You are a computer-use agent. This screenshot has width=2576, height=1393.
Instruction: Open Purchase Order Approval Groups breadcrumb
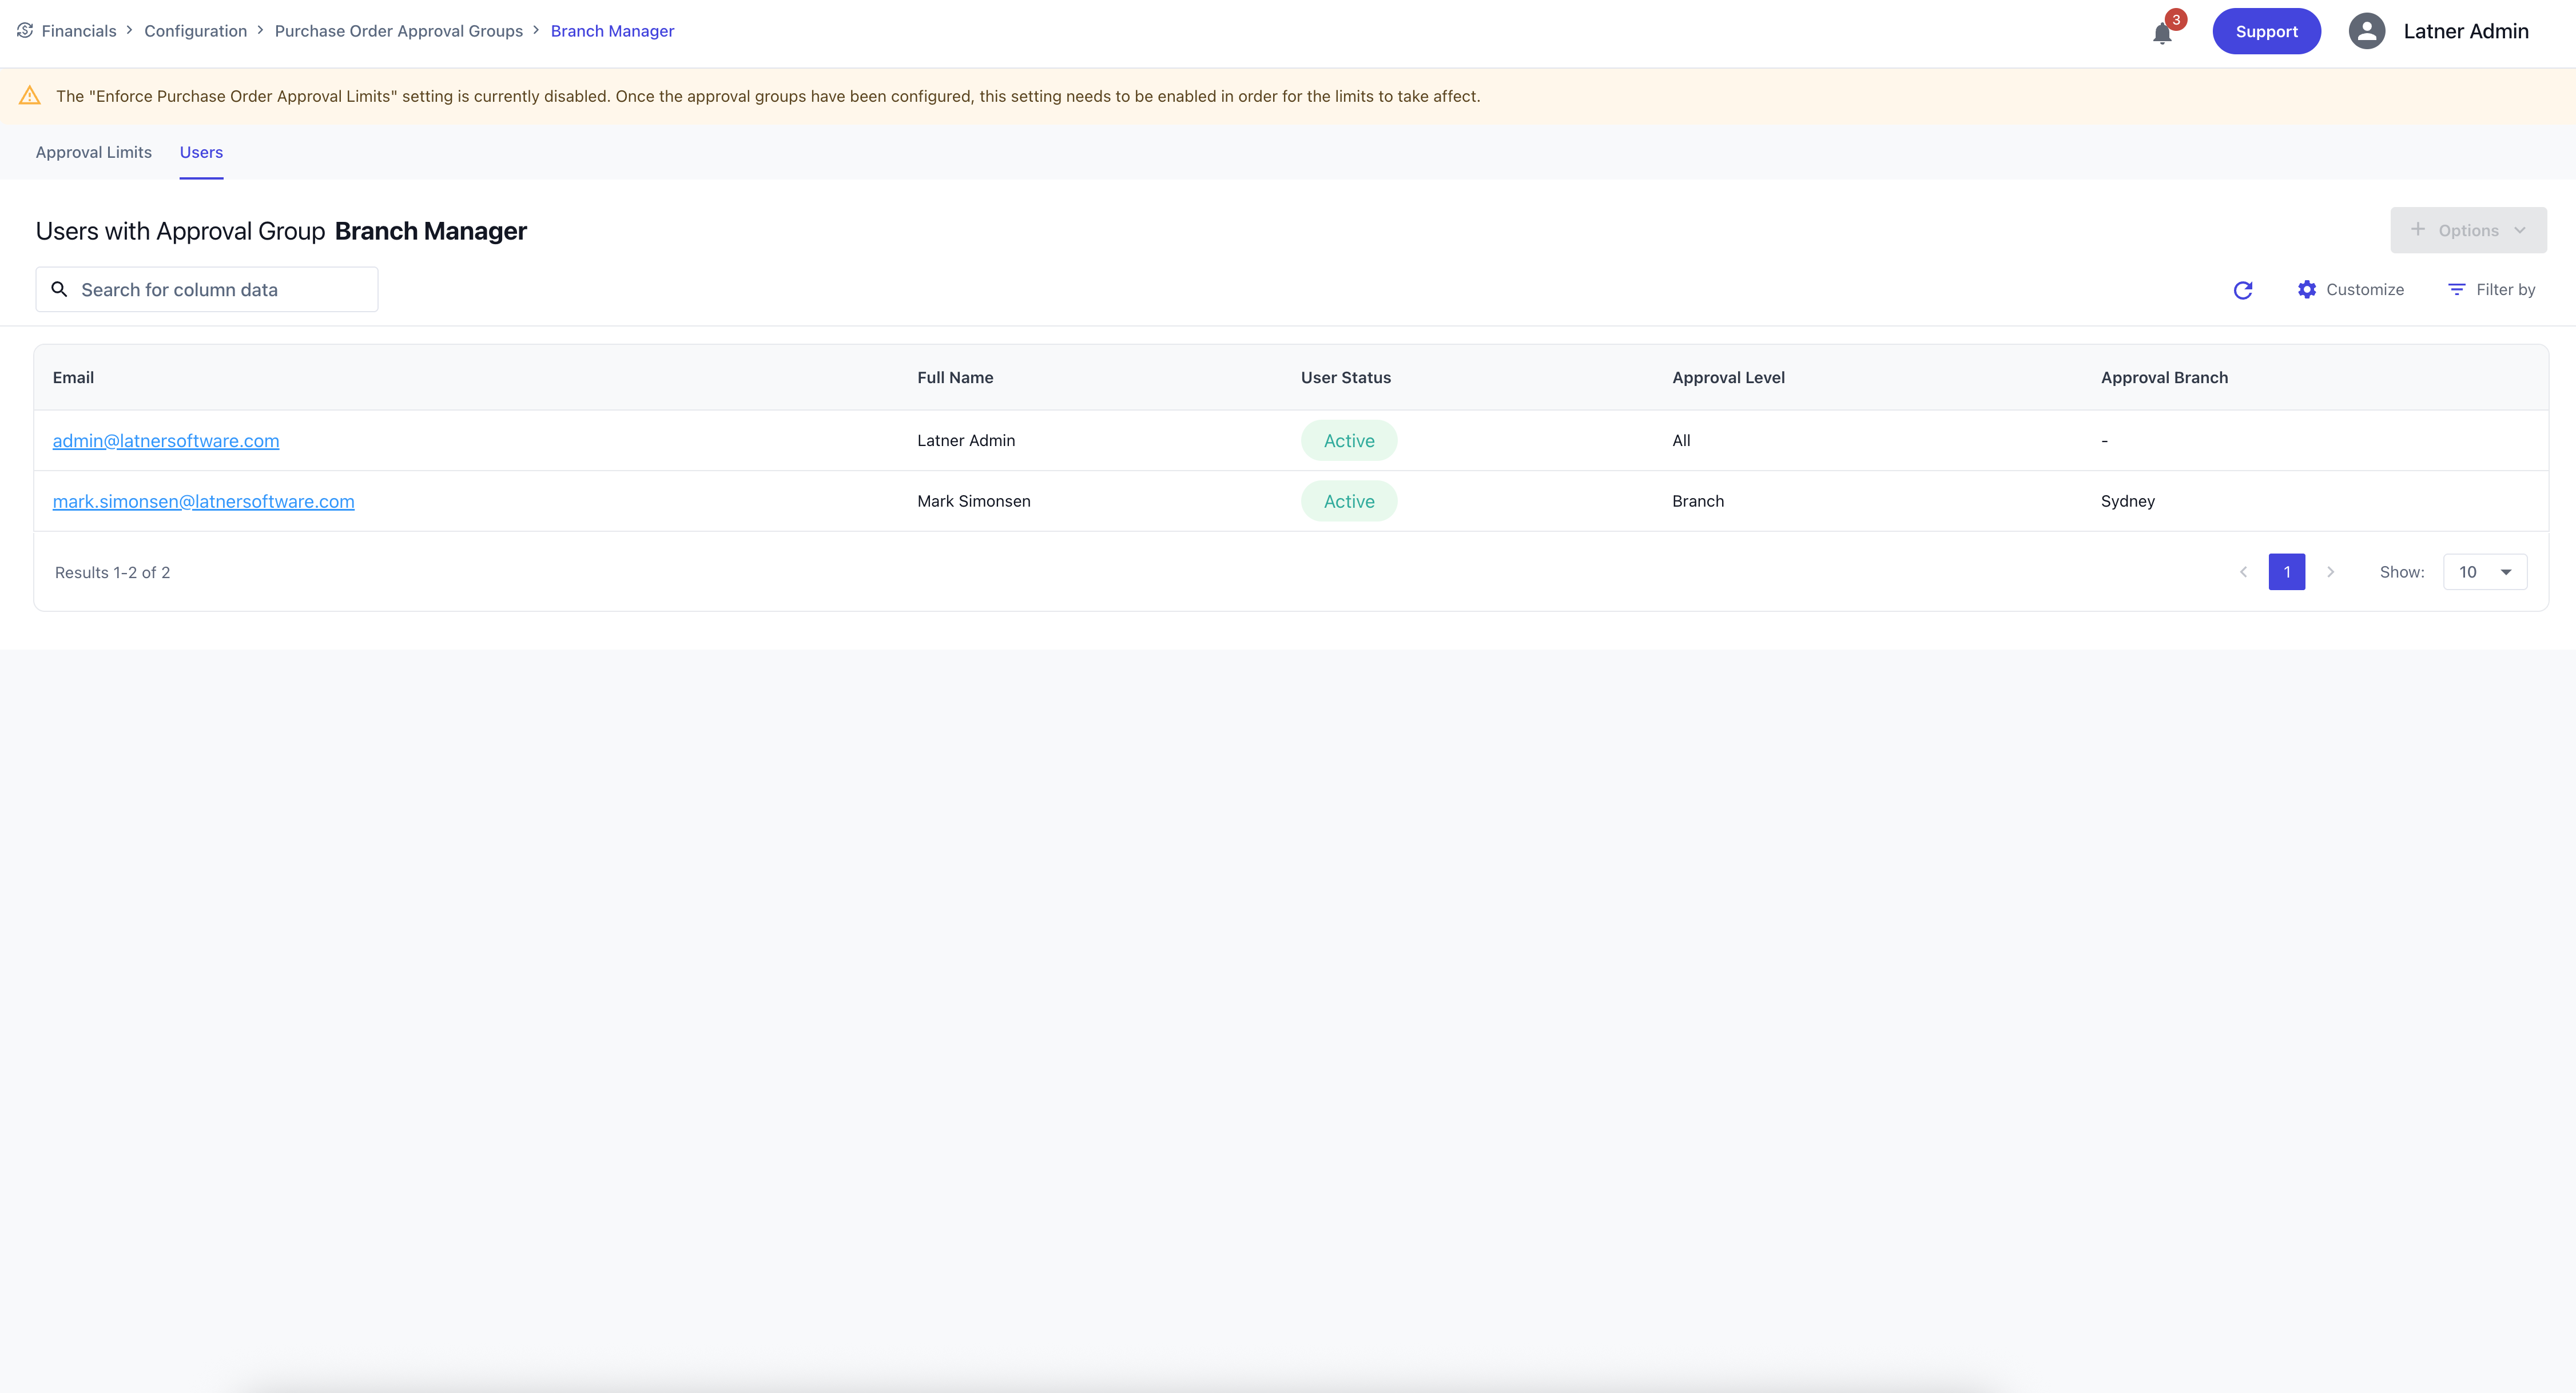pyautogui.click(x=398, y=31)
